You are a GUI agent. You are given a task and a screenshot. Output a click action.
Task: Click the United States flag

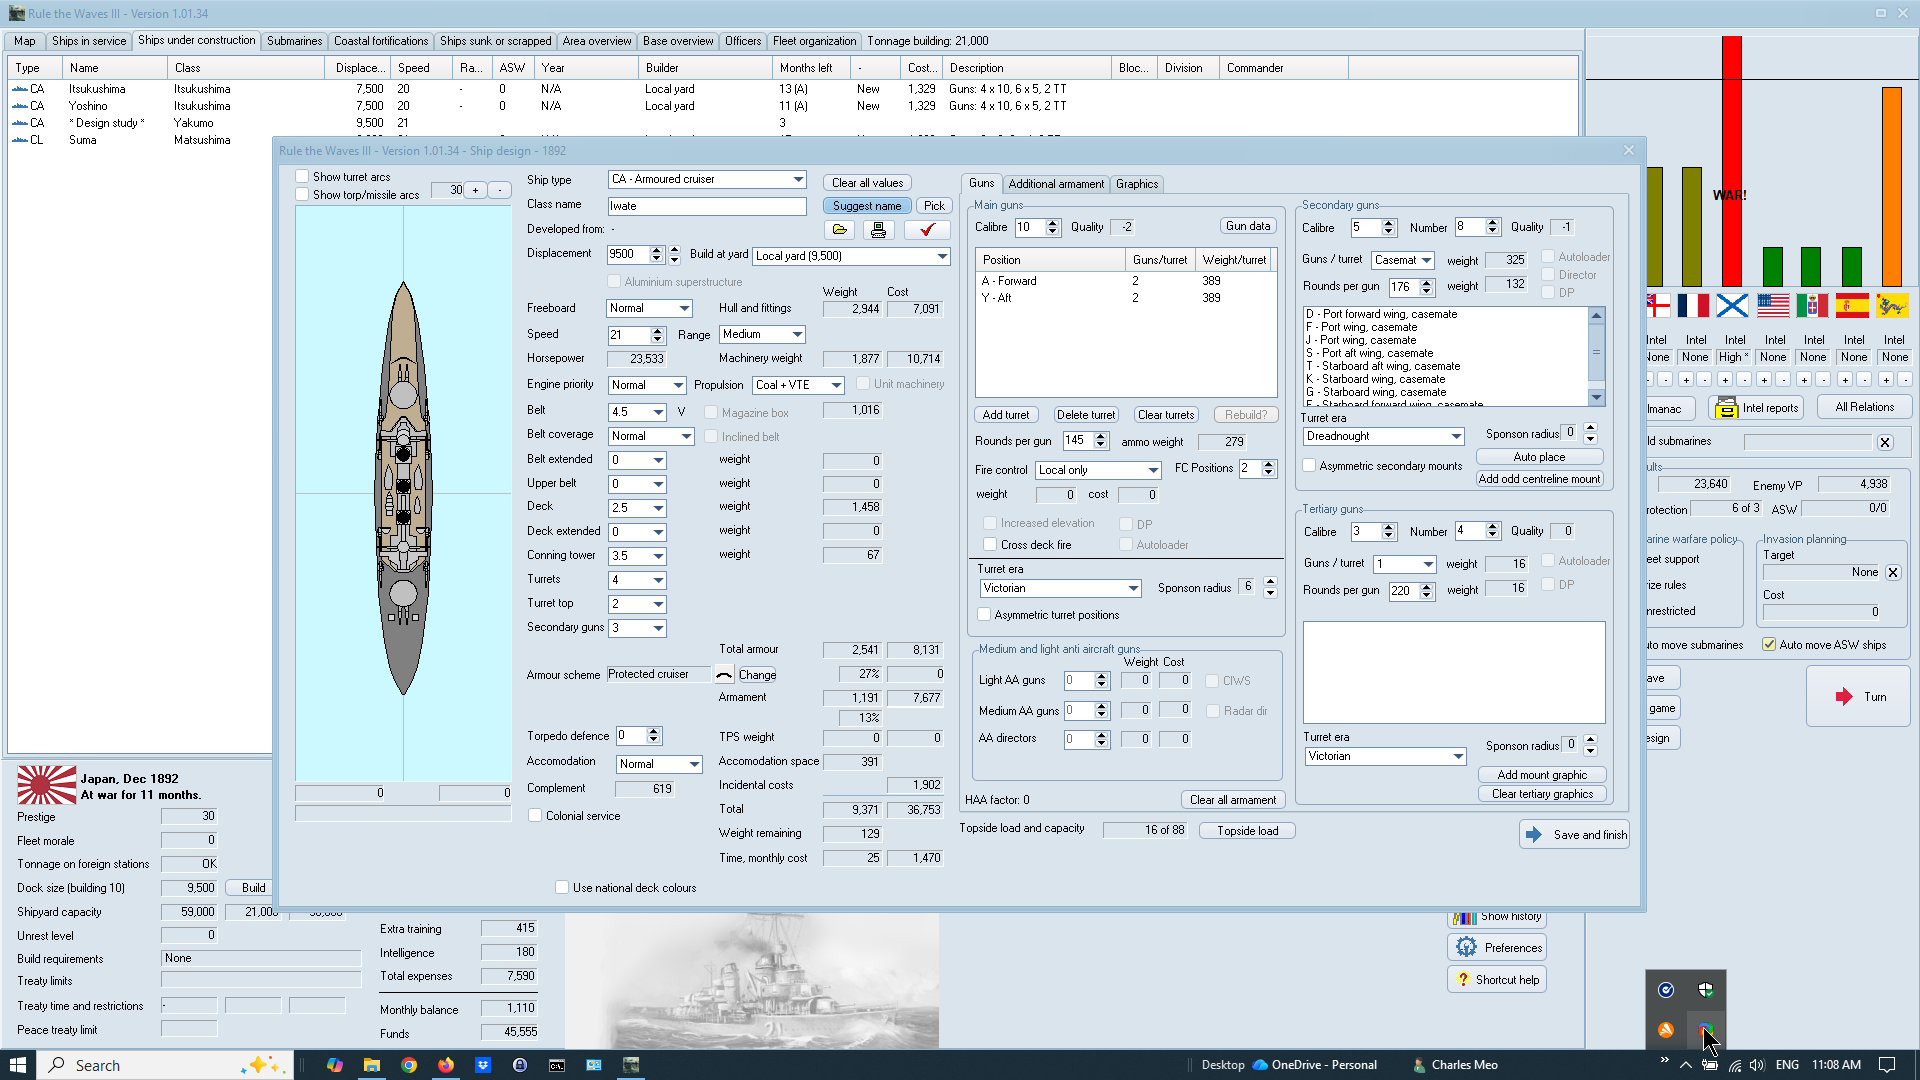click(1772, 306)
